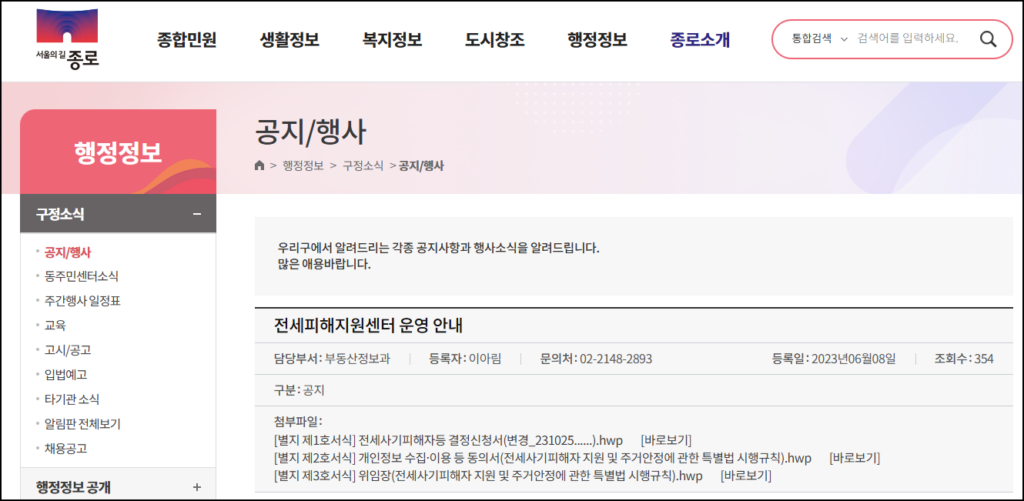This screenshot has width=1024, height=501.
Task: Click the 담당부서 부동산정보과 text
Action: (x=332, y=359)
